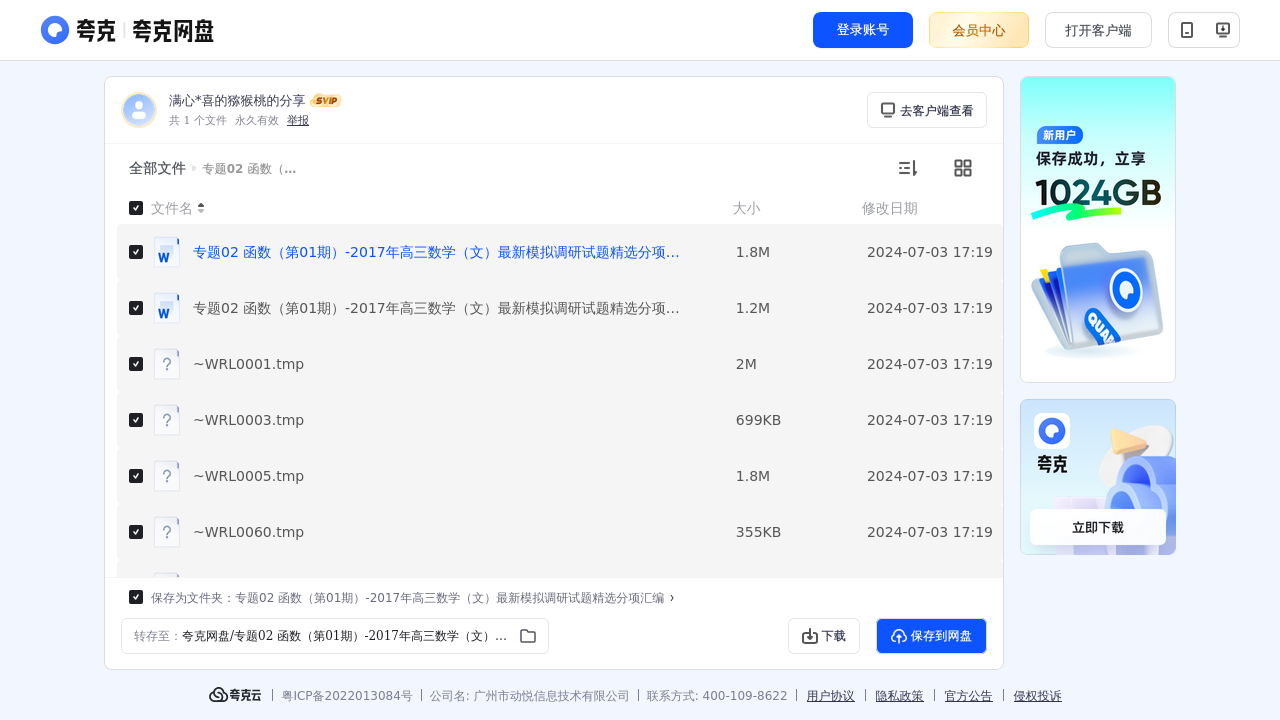Open the 用户协议 footer link
Viewport: 1280px width, 720px height.
(x=831, y=696)
